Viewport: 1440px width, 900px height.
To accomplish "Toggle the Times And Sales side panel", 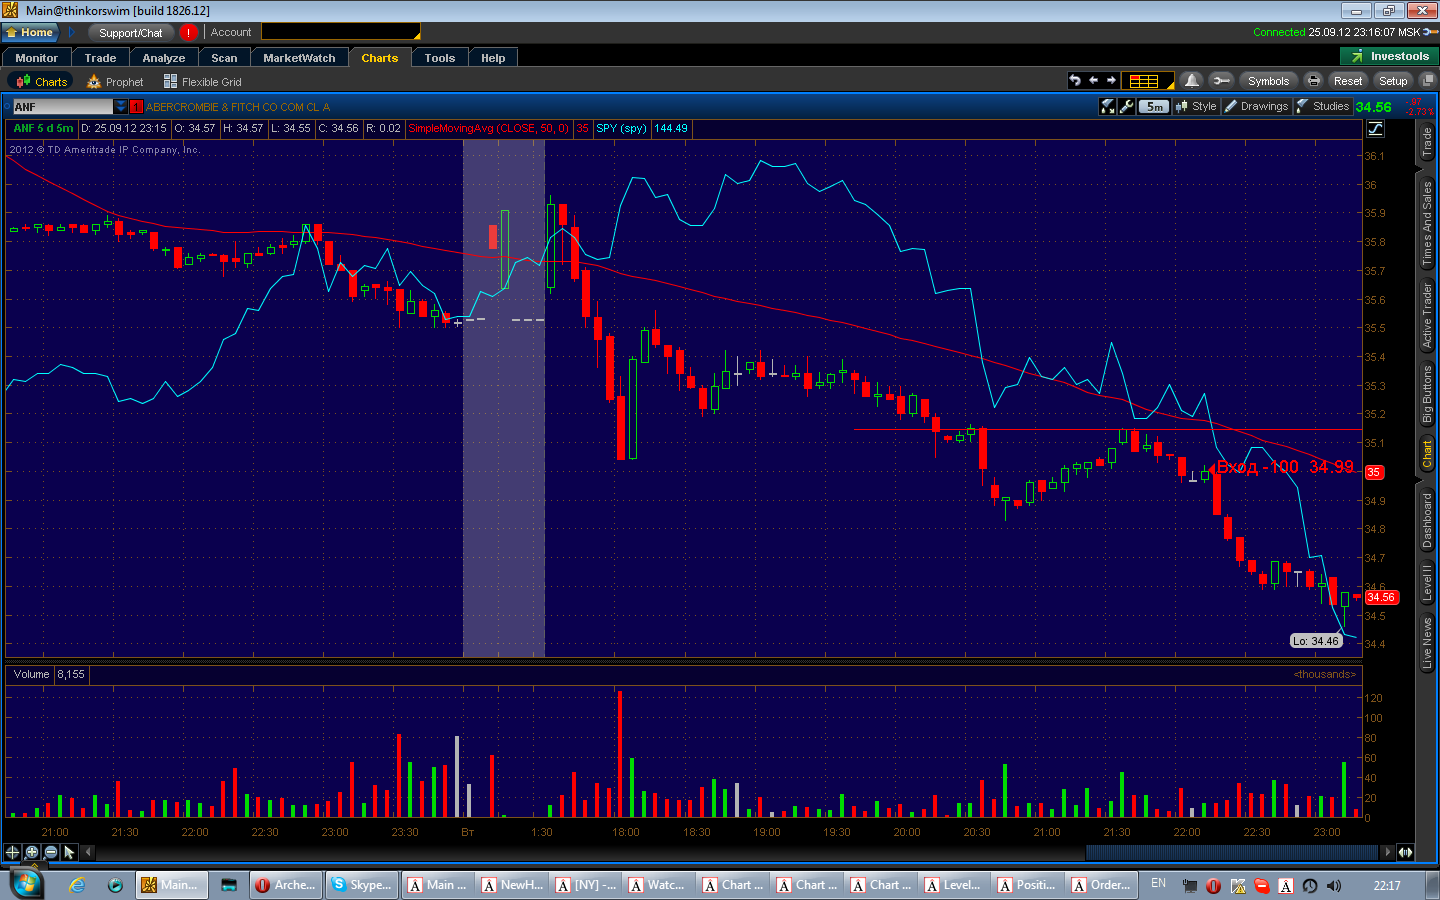I will pyautogui.click(x=1427, y=222).
